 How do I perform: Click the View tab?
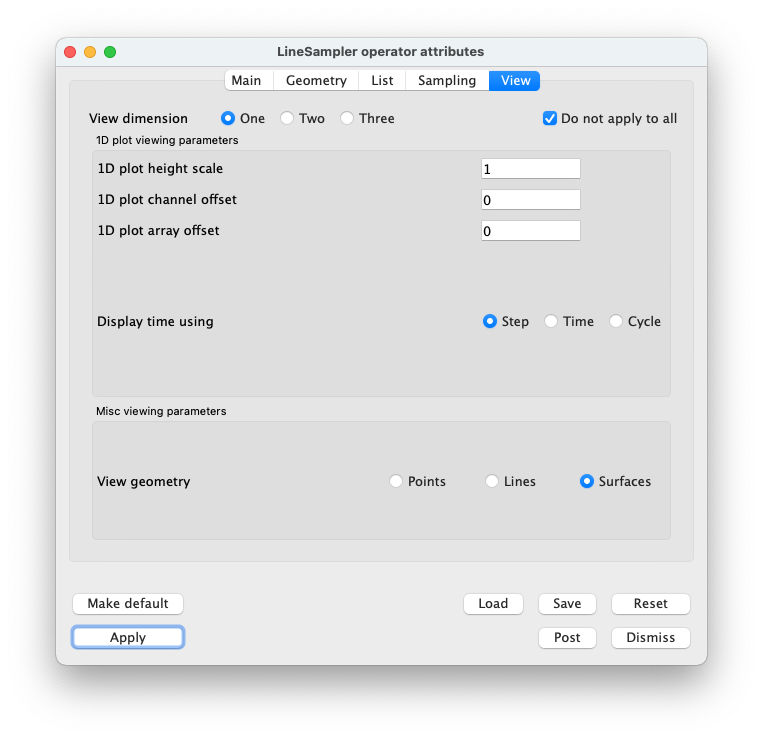point(514,81)
